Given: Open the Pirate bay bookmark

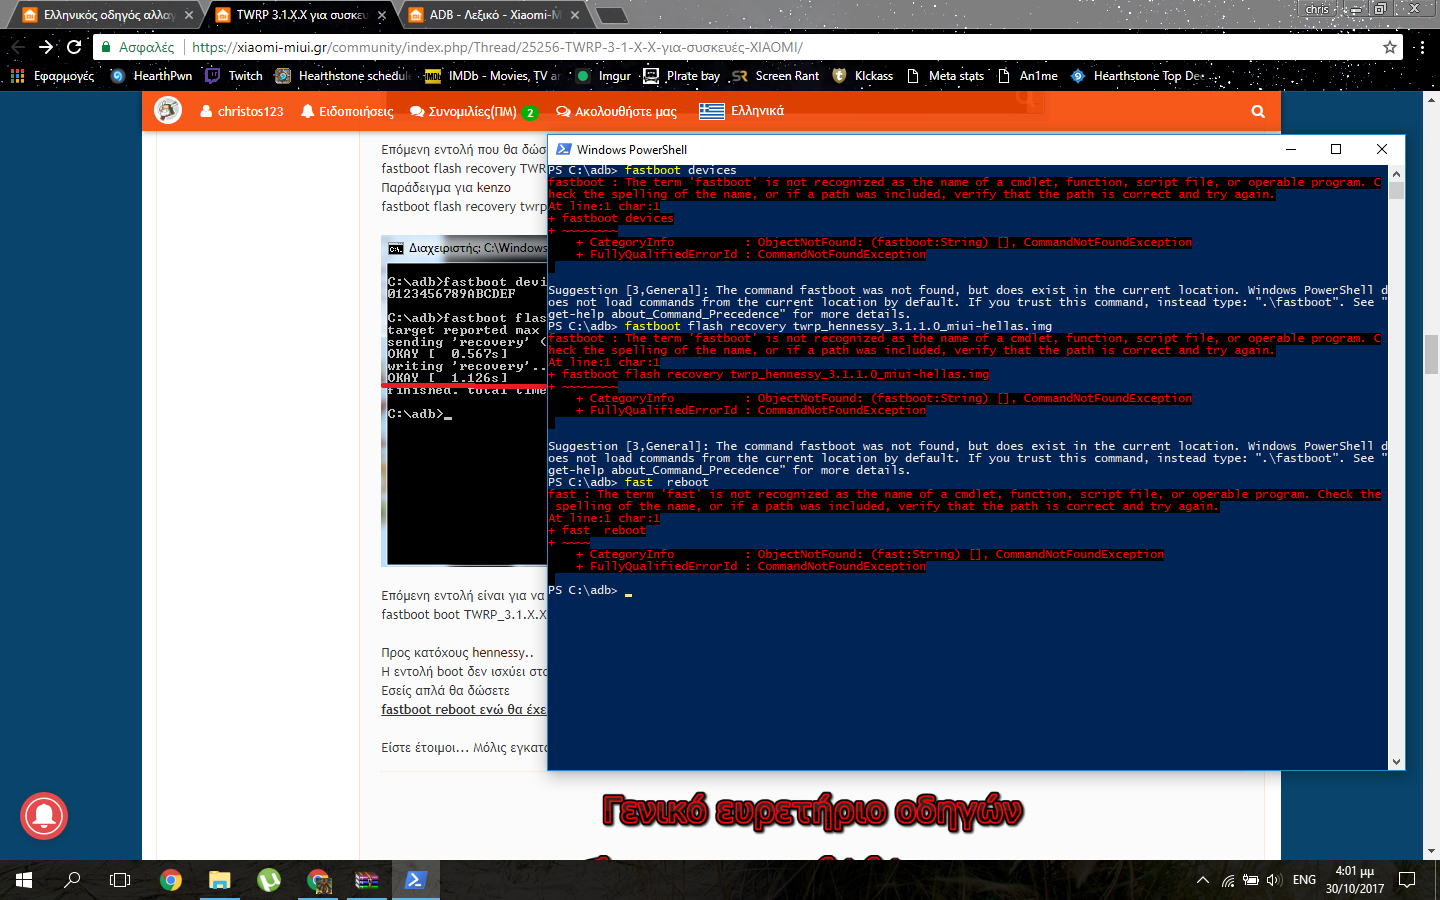Looking at the screenshot, I should [x=681, y=76].
